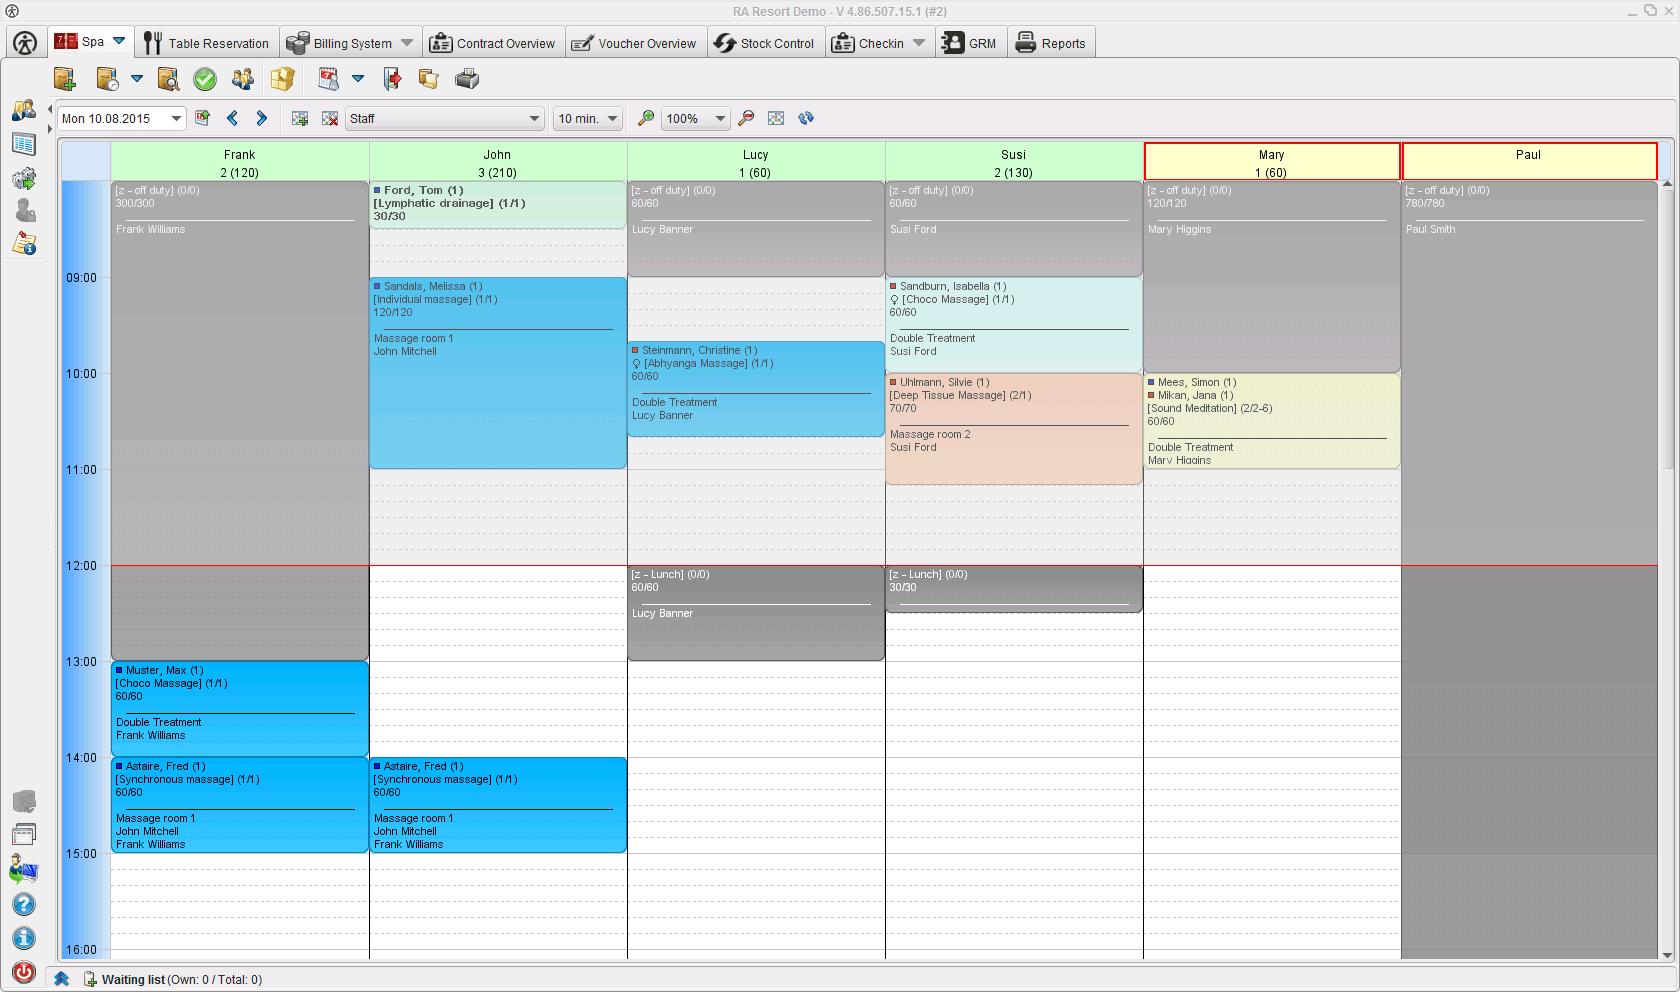
Task: Click the green checkmark confirmation icon
Action: coord(205,79)
